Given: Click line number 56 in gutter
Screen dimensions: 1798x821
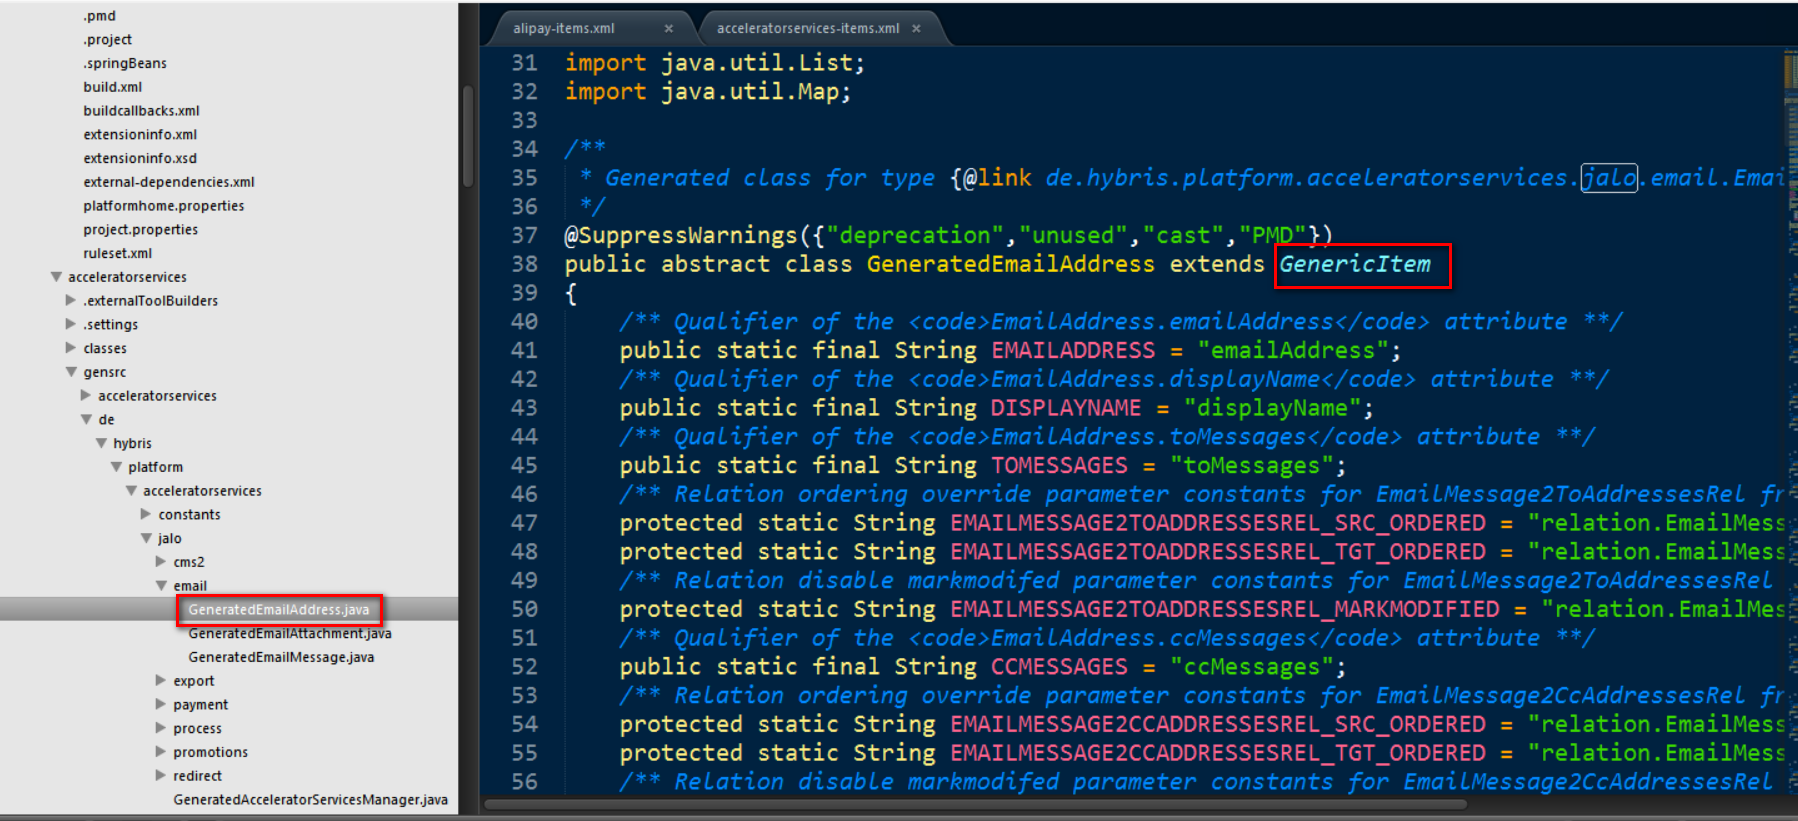Looking at the screenshot, I should (524, 782).
